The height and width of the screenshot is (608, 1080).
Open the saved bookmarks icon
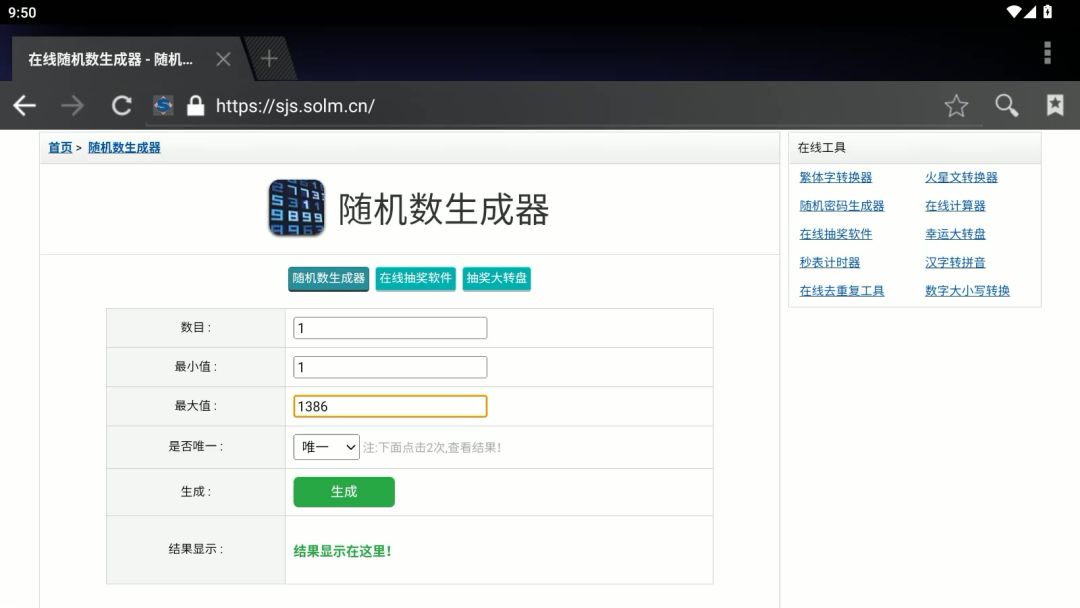point(1054,106)
